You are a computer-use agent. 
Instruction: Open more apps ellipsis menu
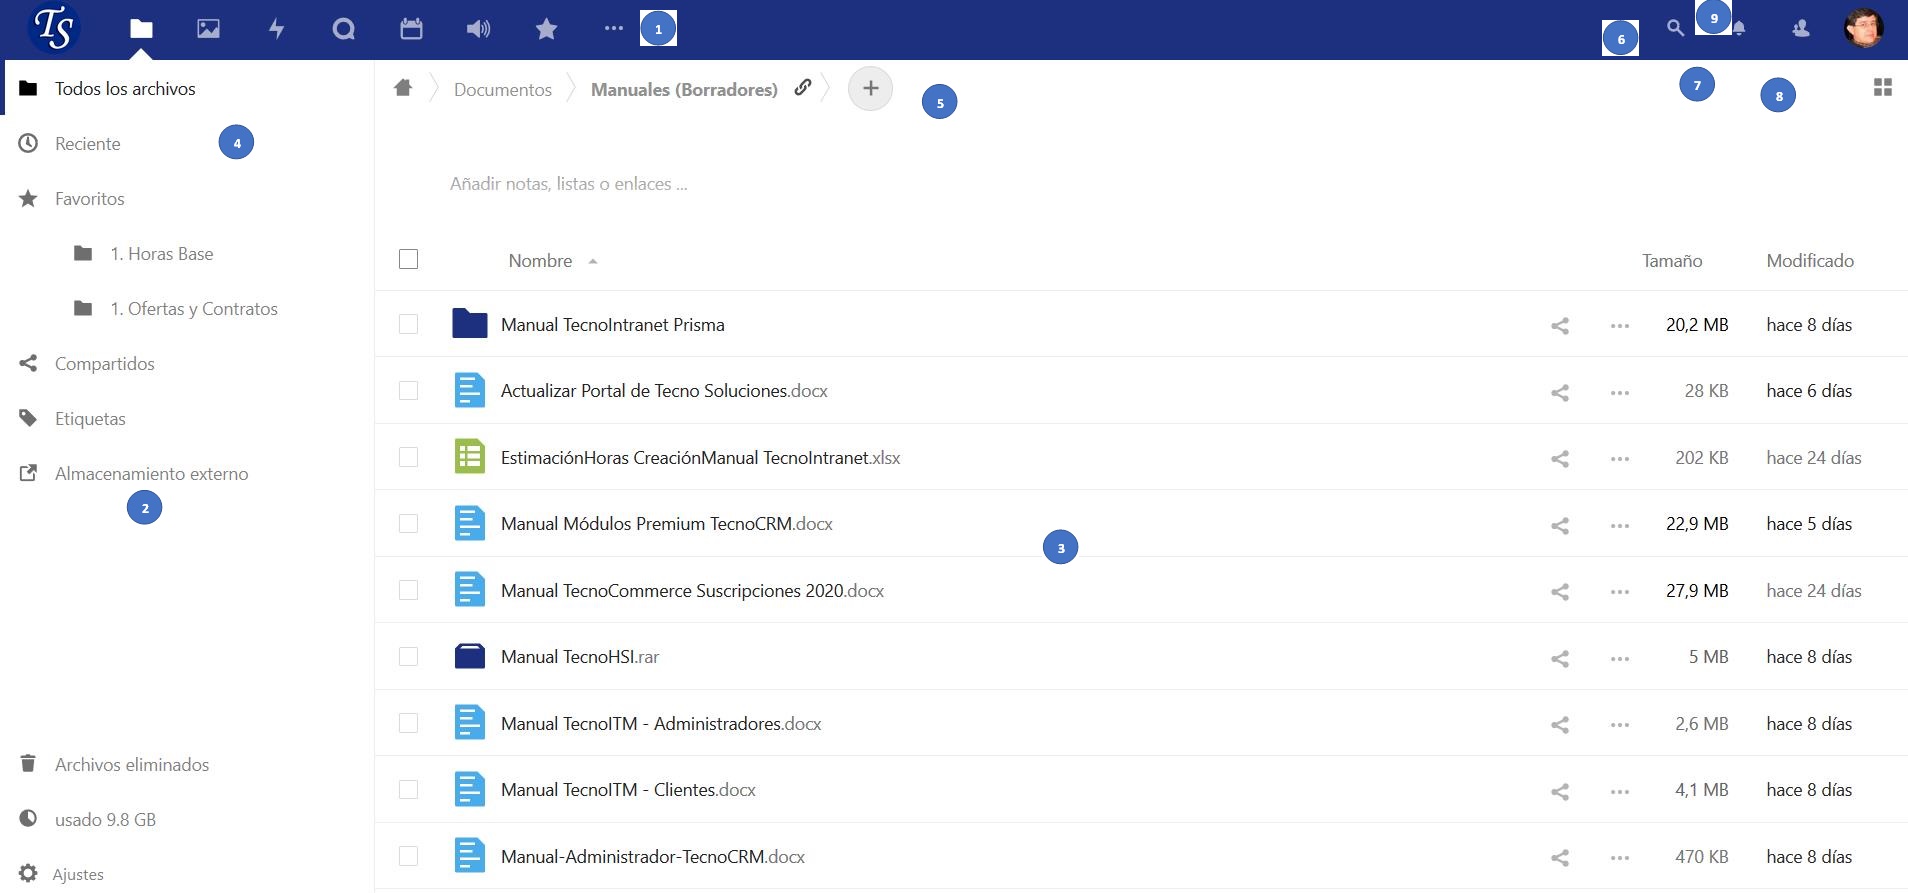[613, 29]
